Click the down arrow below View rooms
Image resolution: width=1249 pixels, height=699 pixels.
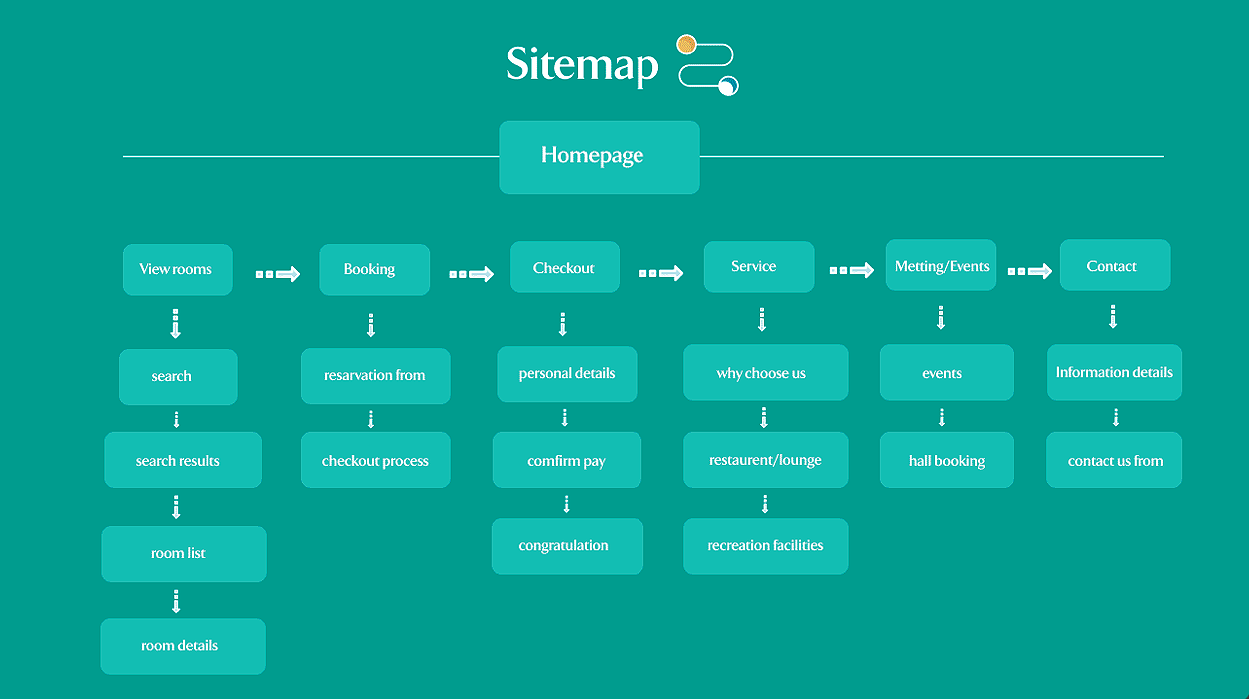(x=176, y=324)
